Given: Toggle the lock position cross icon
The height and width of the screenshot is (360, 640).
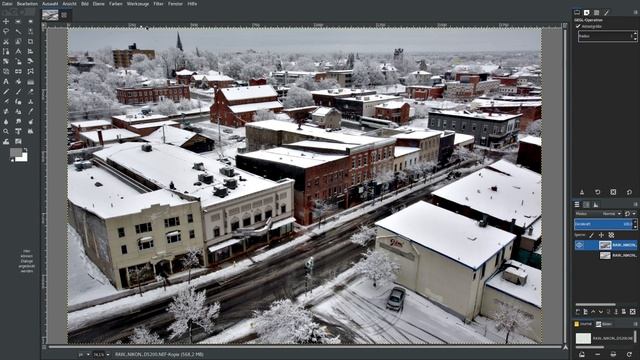Looking at the screenshot, I should point(601,235).
